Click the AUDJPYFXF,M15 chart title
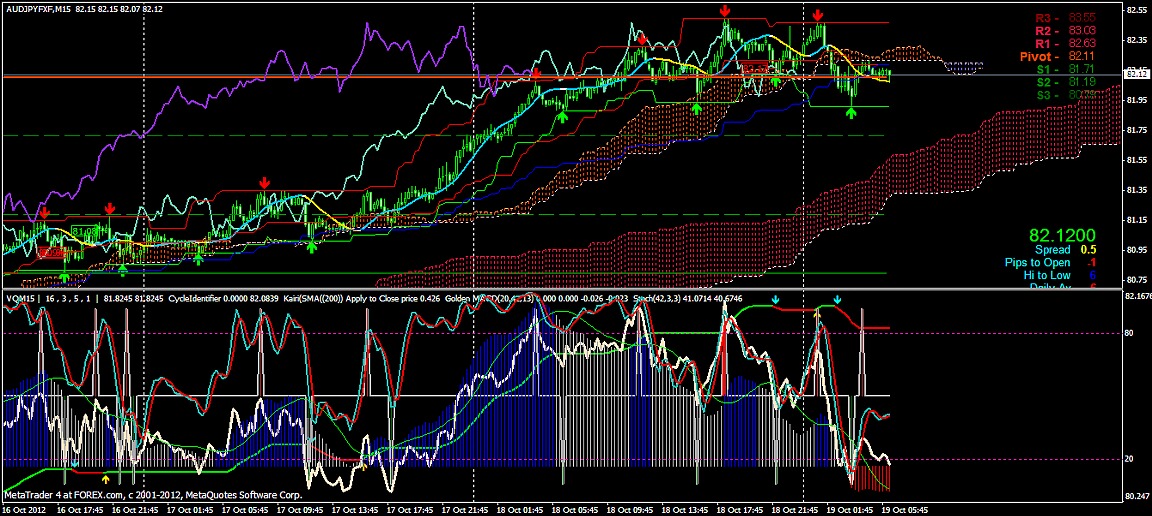 click(x=37, y=10)
